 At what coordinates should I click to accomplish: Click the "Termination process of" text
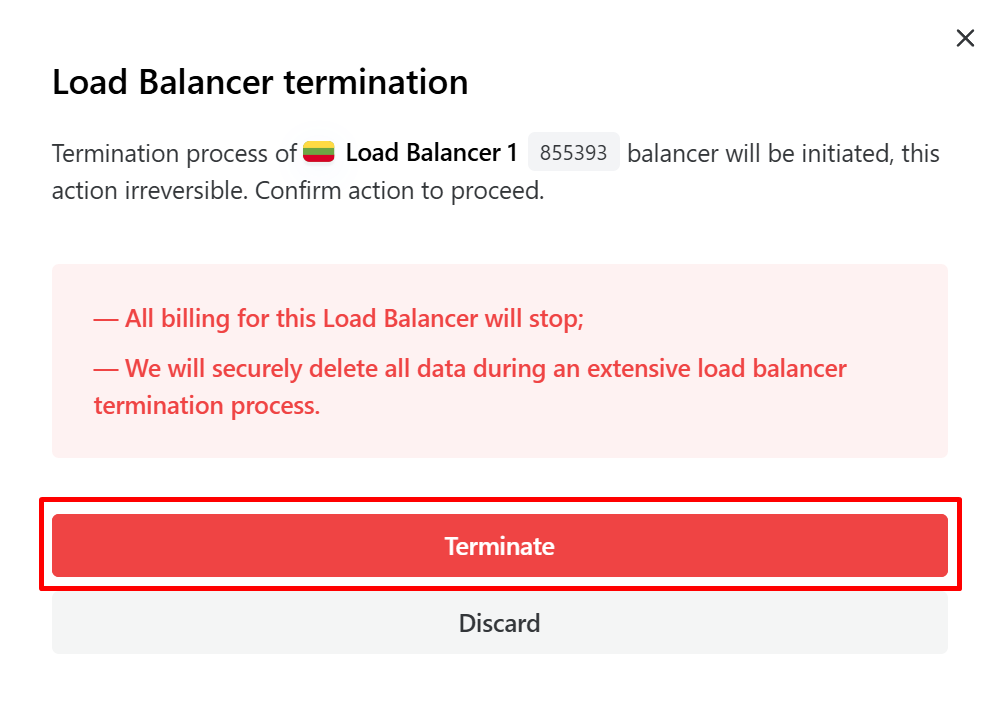coord(174,154)
